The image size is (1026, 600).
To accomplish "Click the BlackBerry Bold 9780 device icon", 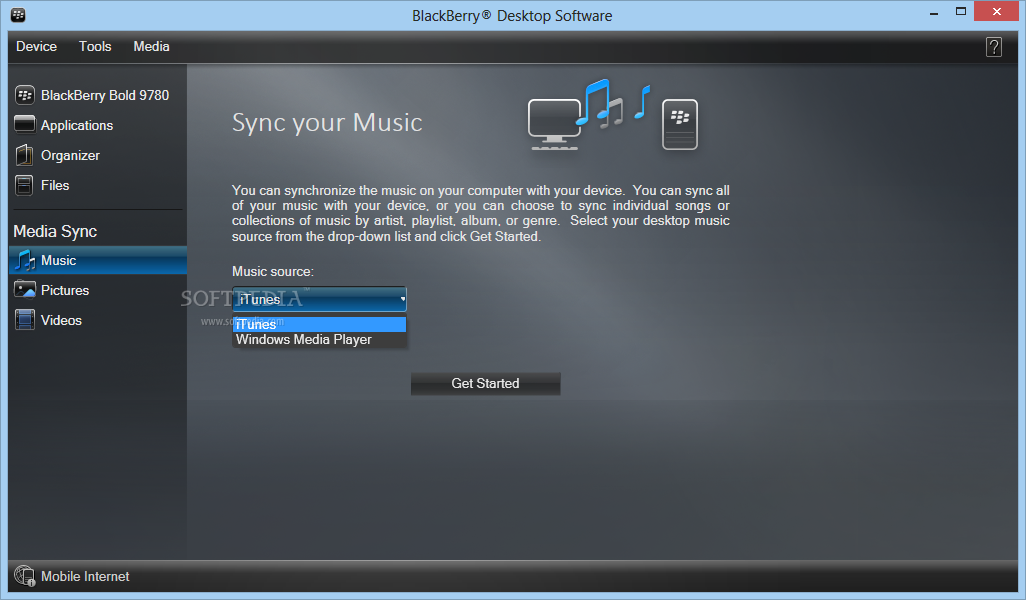I will pyautogui.click(x=25, y=96).
